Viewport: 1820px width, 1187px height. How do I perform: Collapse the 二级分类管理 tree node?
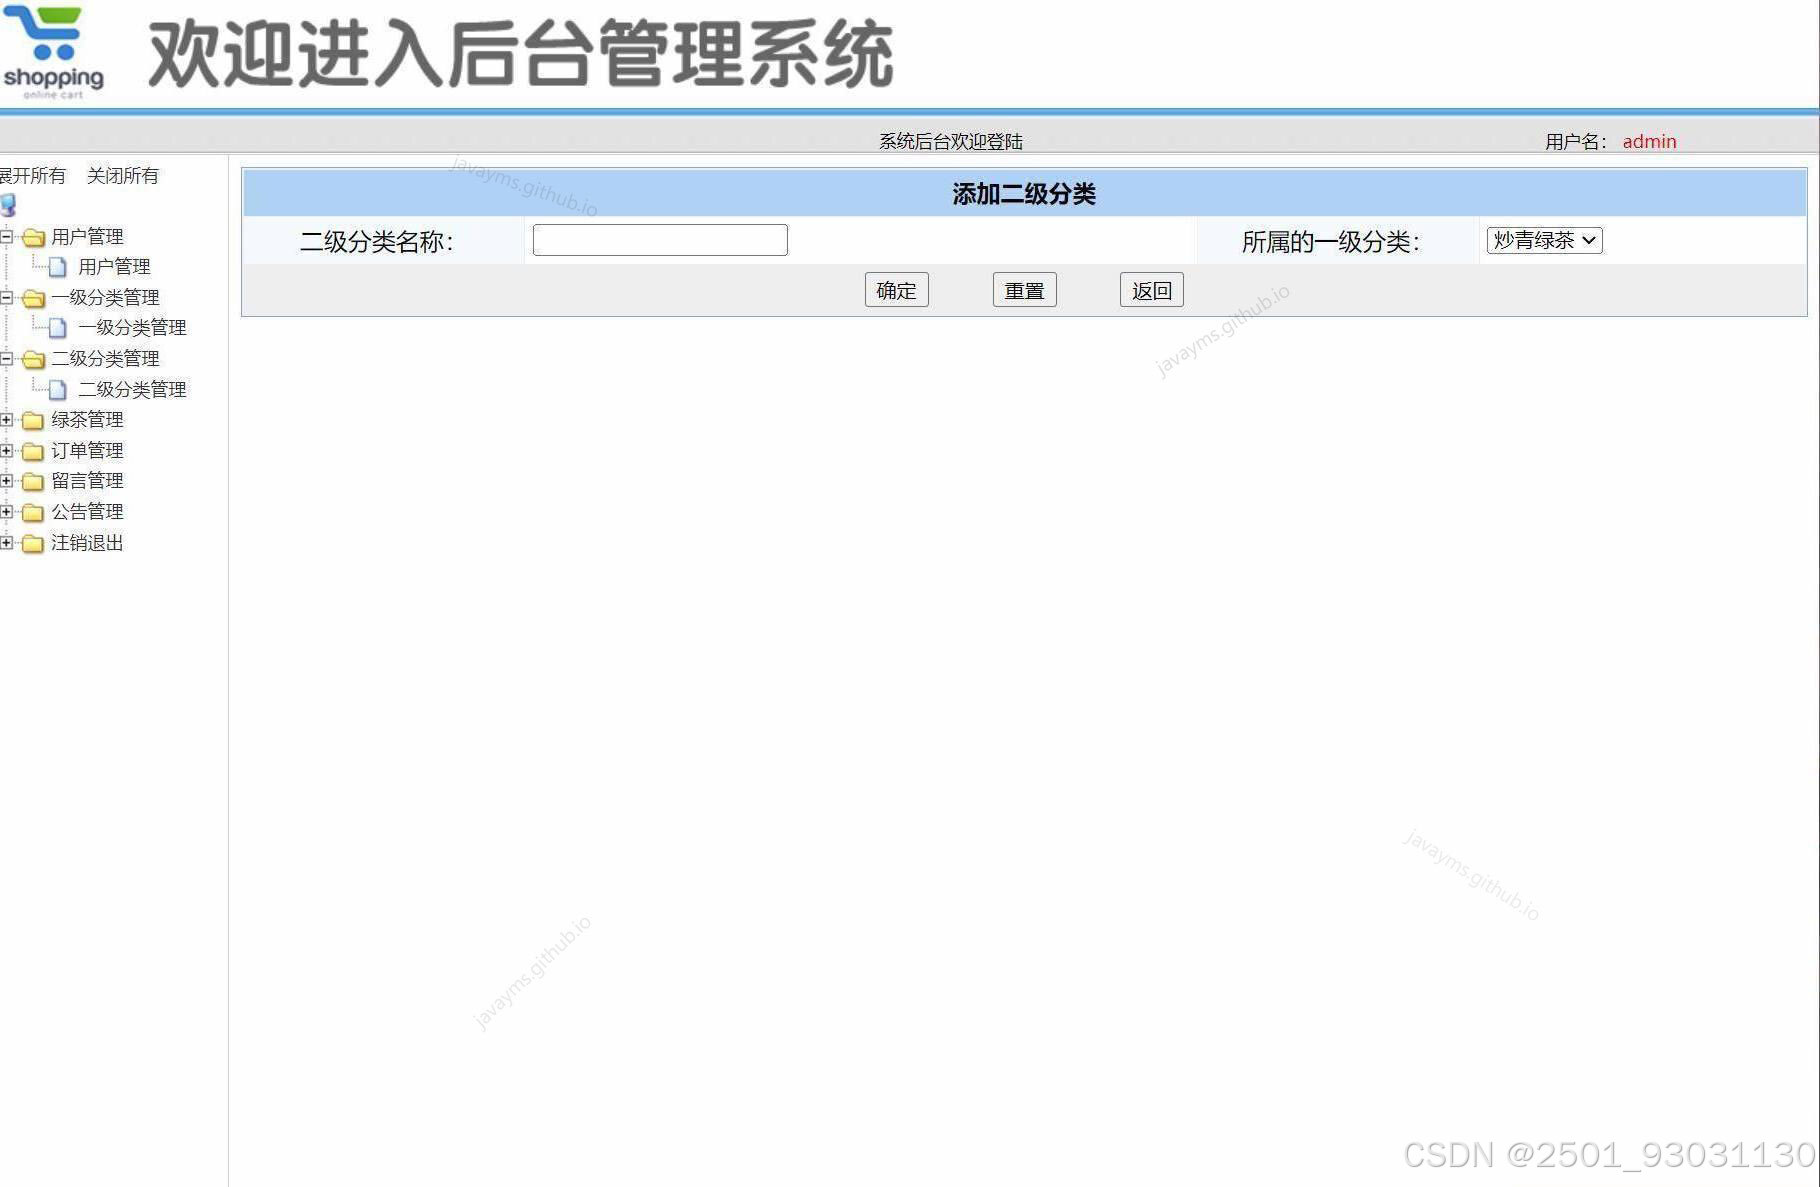(6, 359)
